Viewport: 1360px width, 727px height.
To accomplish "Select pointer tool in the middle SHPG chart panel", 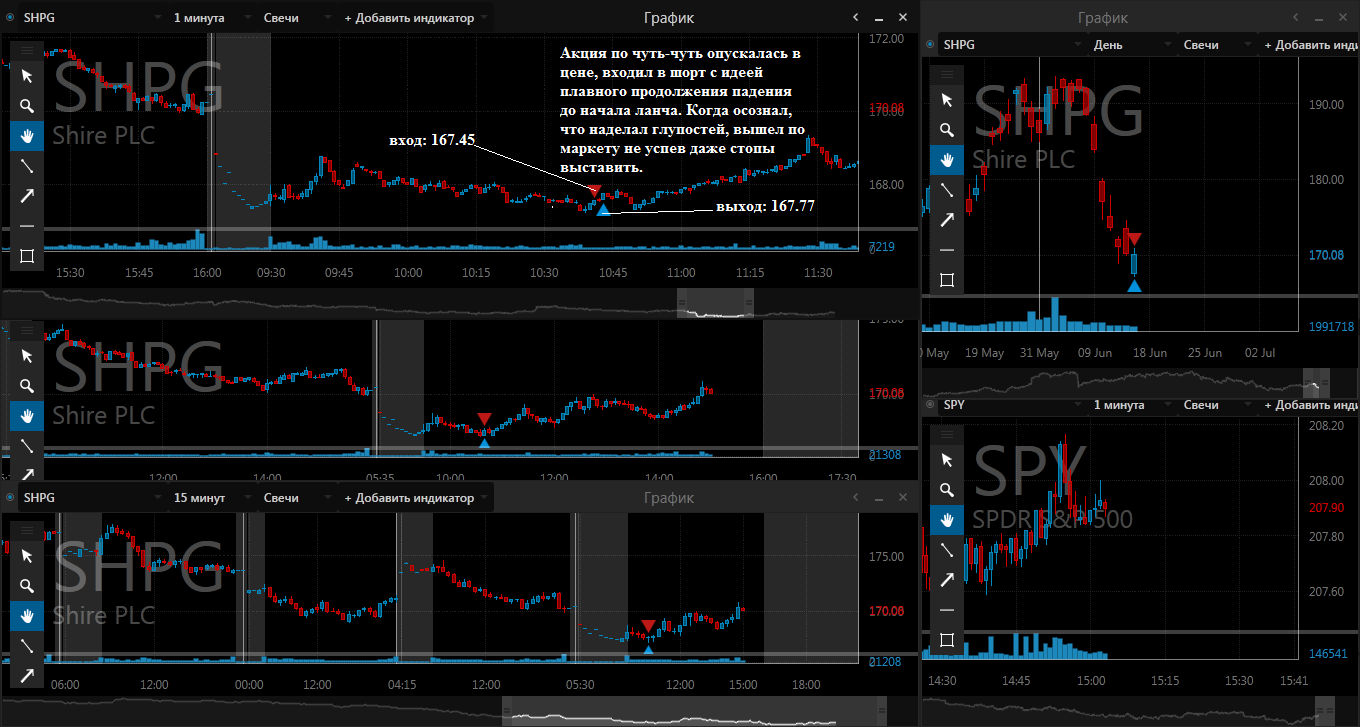I will point(27,355).
